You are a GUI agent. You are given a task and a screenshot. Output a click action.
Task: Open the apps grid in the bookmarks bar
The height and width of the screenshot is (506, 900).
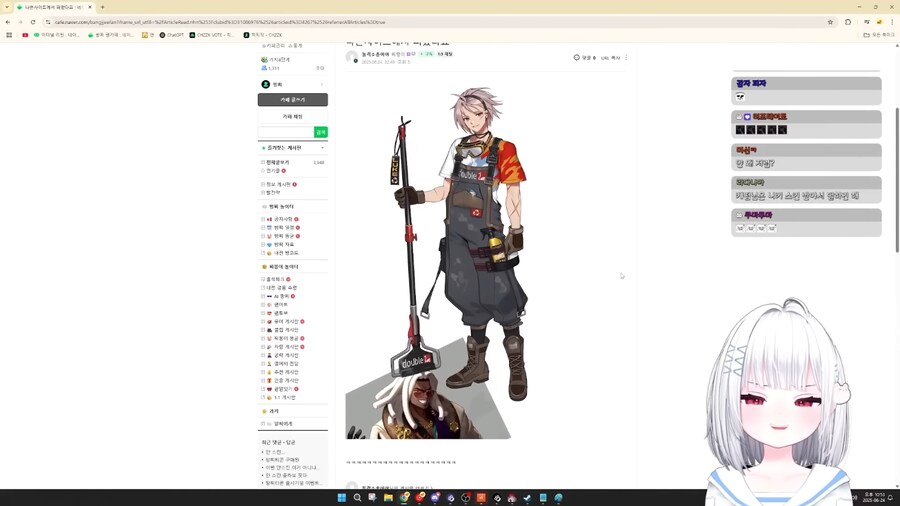pyautogui.click(x=9, y=35)
